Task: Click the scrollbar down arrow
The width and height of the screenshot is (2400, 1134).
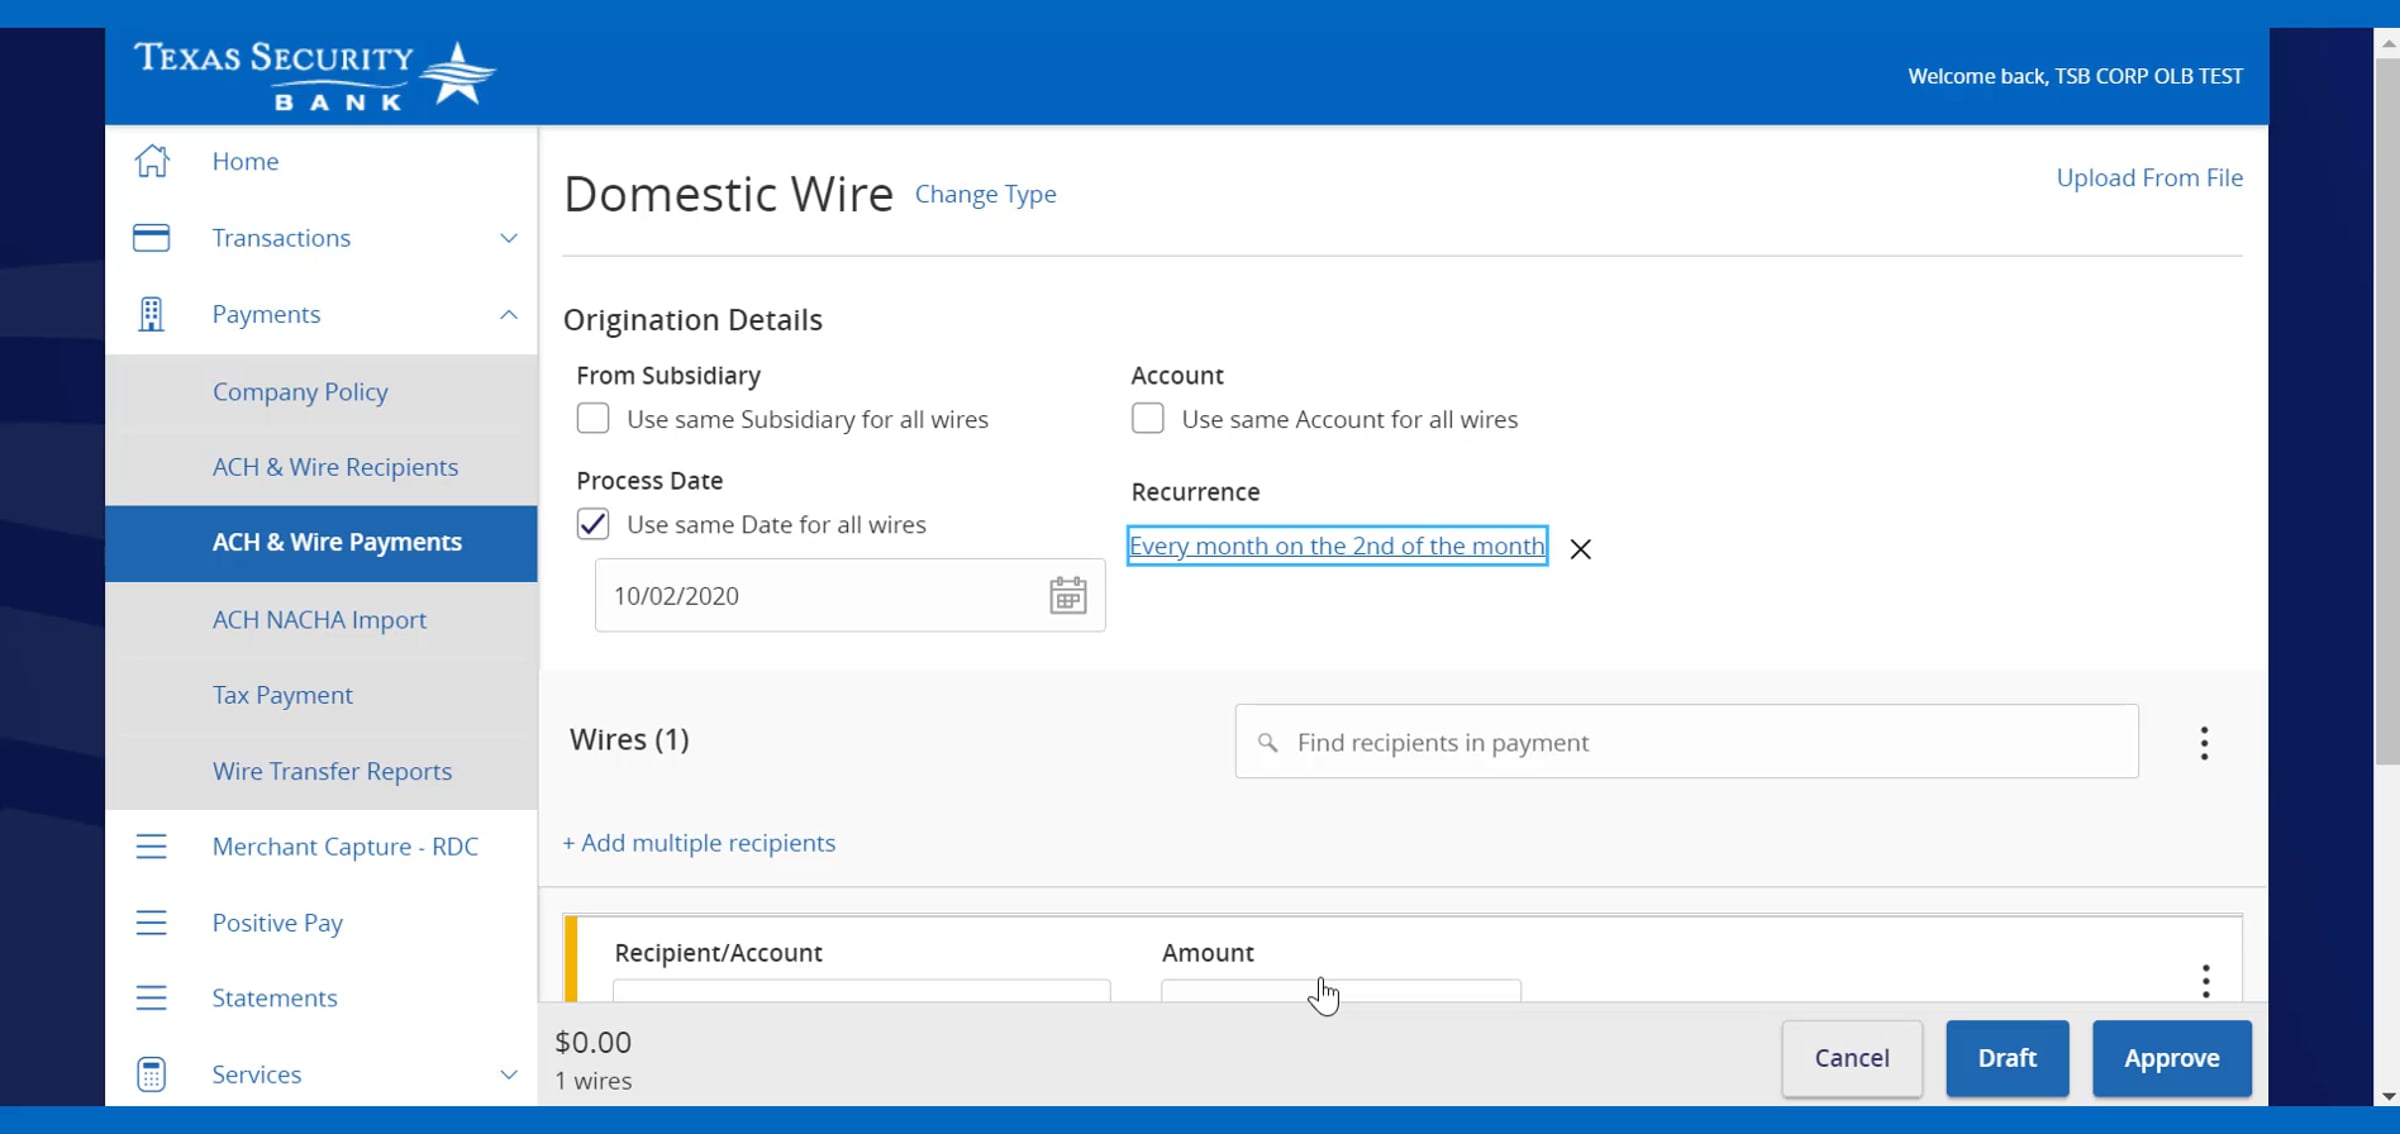Action: point(2388,1097)
